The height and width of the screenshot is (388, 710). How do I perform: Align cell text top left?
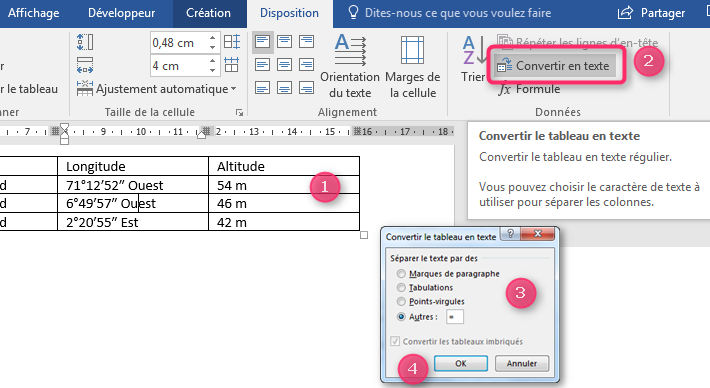pos(263,42)
